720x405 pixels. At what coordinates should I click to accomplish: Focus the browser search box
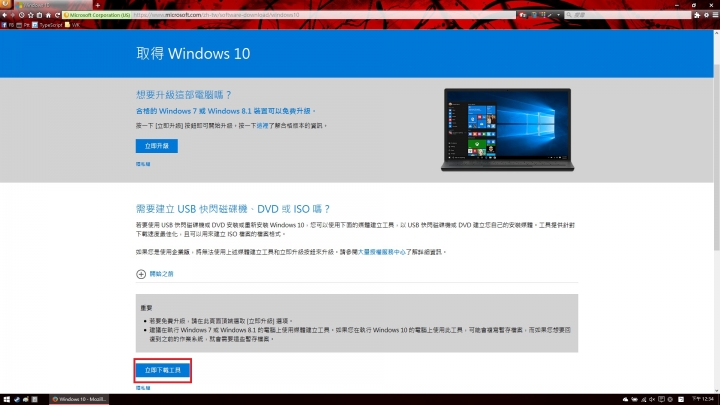coord(628,15)
